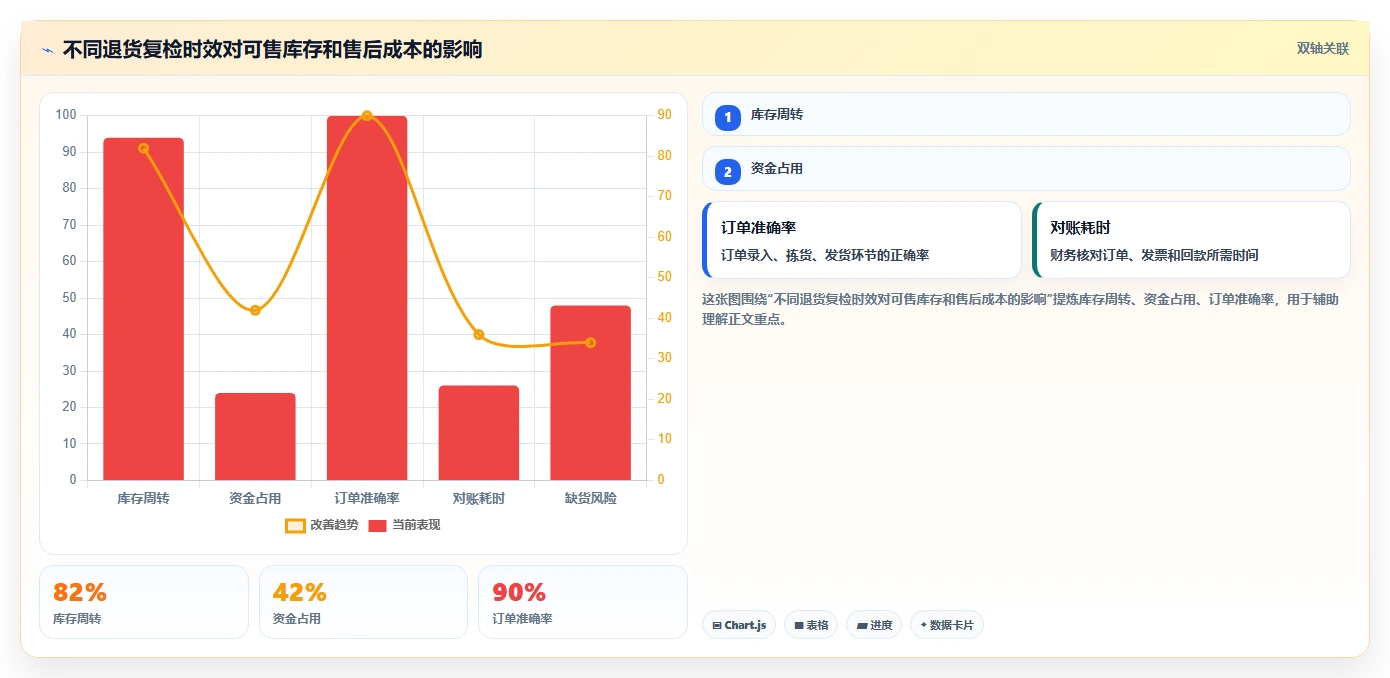This screenshot has height=678, width=1390.
Task: Click the trend line point above 缺货风险
Action: [x=590, y=343]
